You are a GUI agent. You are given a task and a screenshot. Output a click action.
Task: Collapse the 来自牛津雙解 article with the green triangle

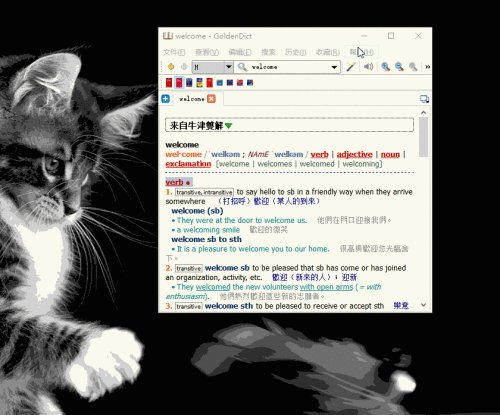(x=228, y=126)
